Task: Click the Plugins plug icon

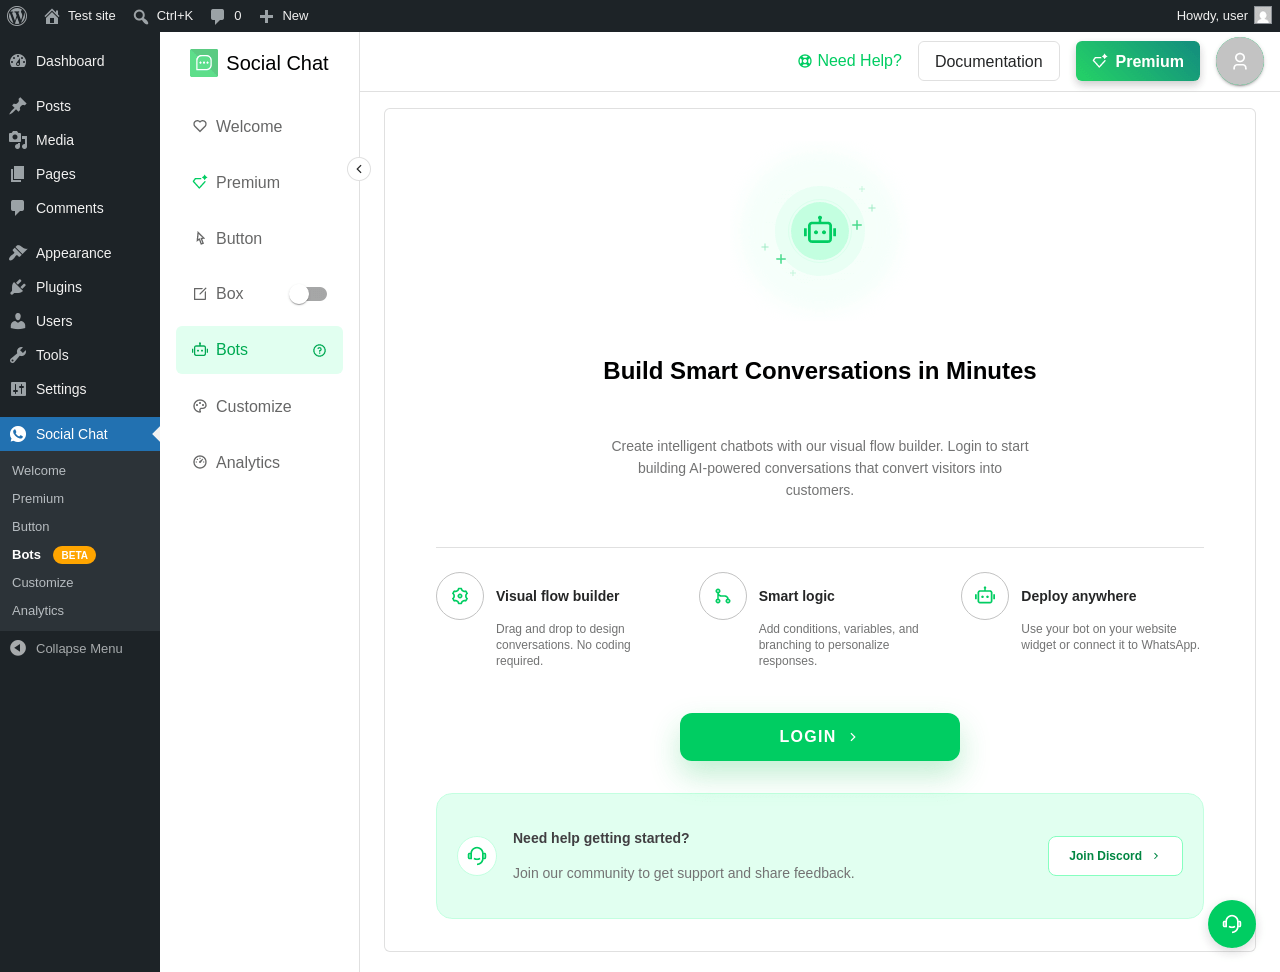Action: (x=18, y=287)
